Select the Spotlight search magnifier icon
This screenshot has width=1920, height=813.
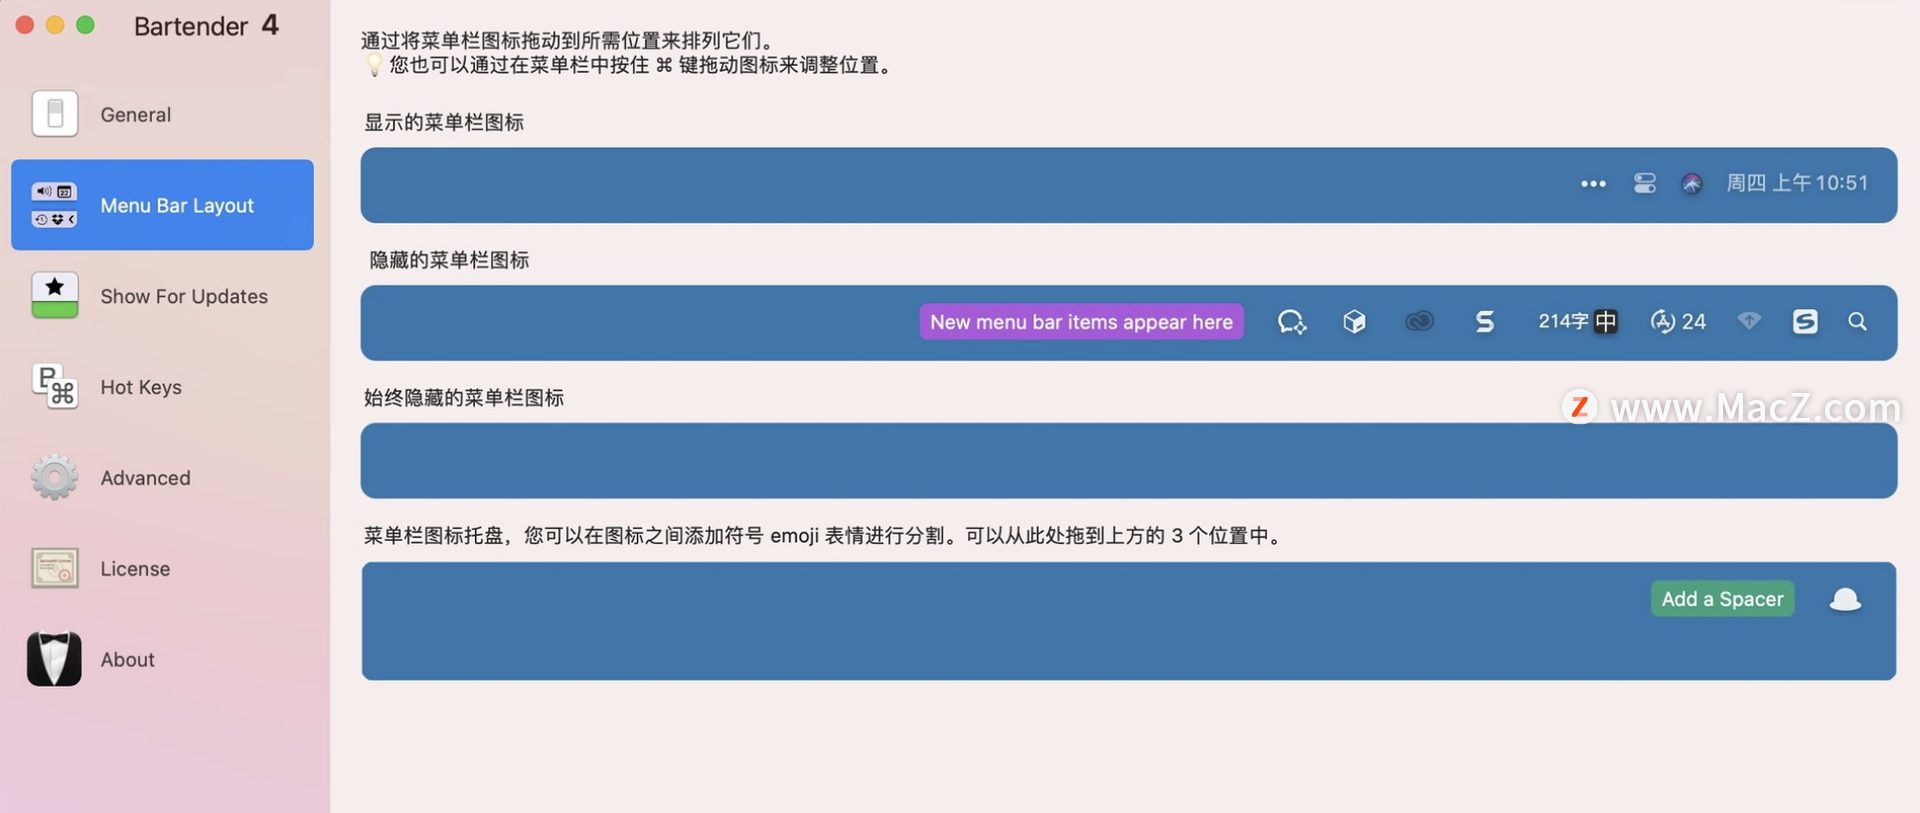1857,322
